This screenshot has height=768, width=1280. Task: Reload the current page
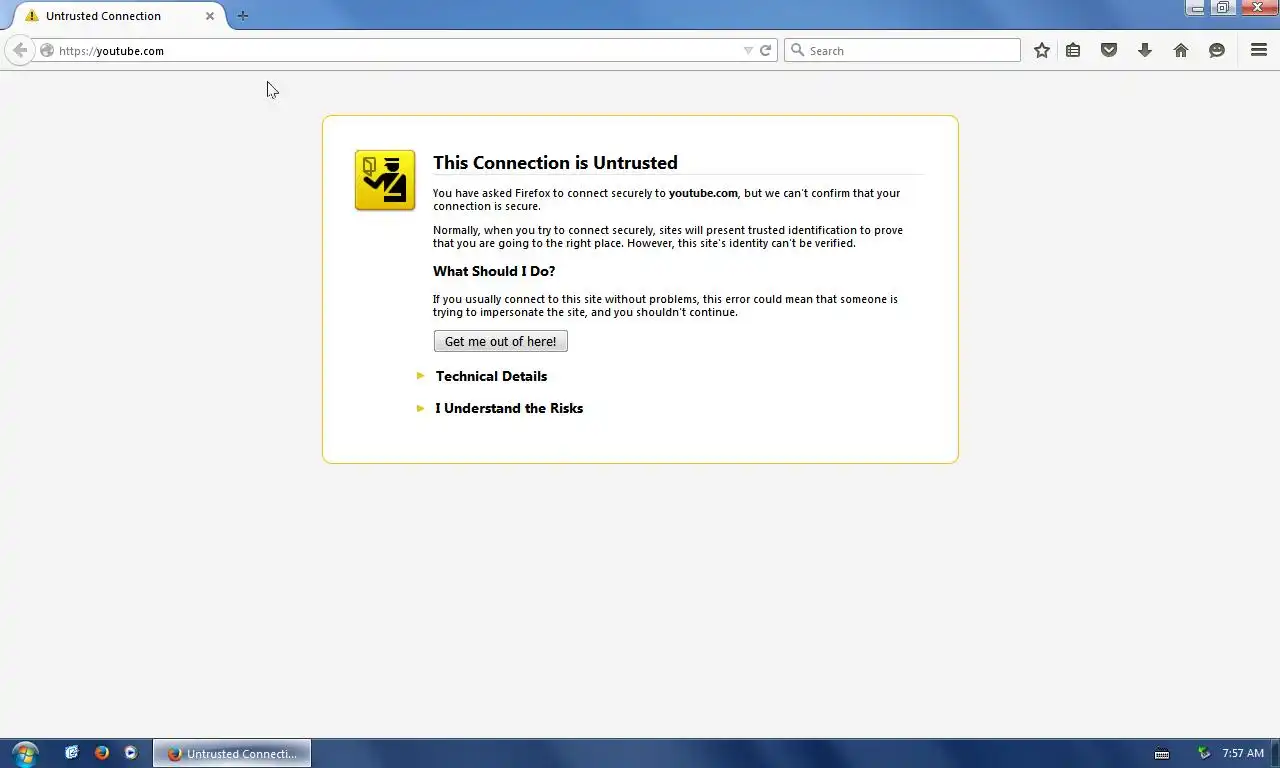(x=766, y=51)
